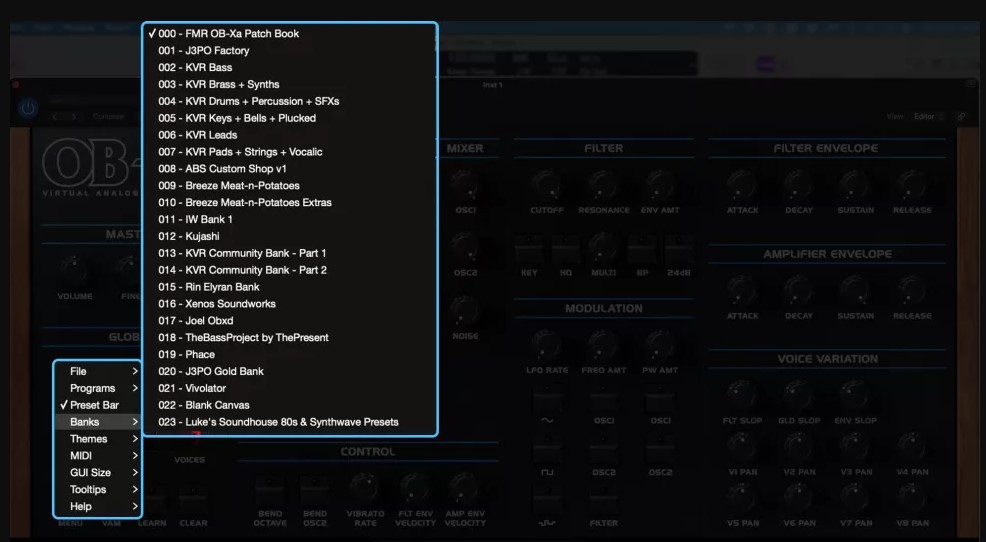Image resolution: width=986 pixels, height=542 pixels.
Task: Click the filter CUTOFF knob
Action: 546,184
